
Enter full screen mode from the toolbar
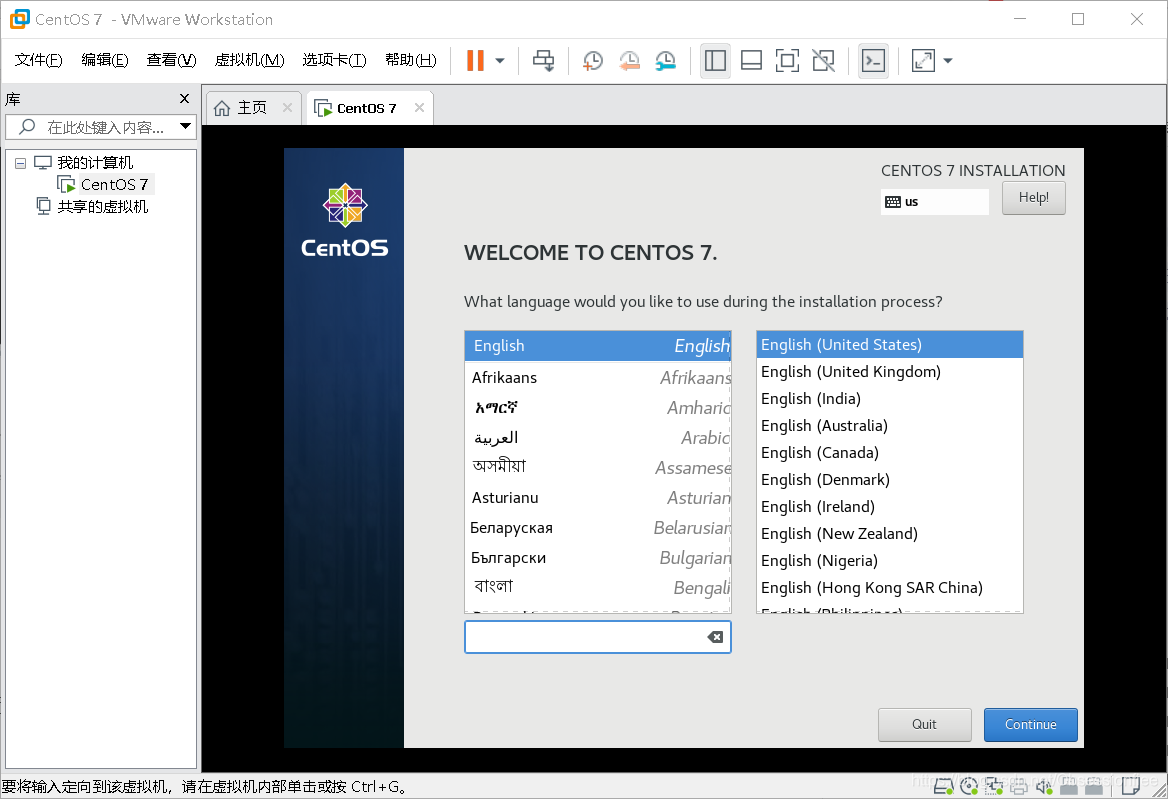(x=787, y=60)
